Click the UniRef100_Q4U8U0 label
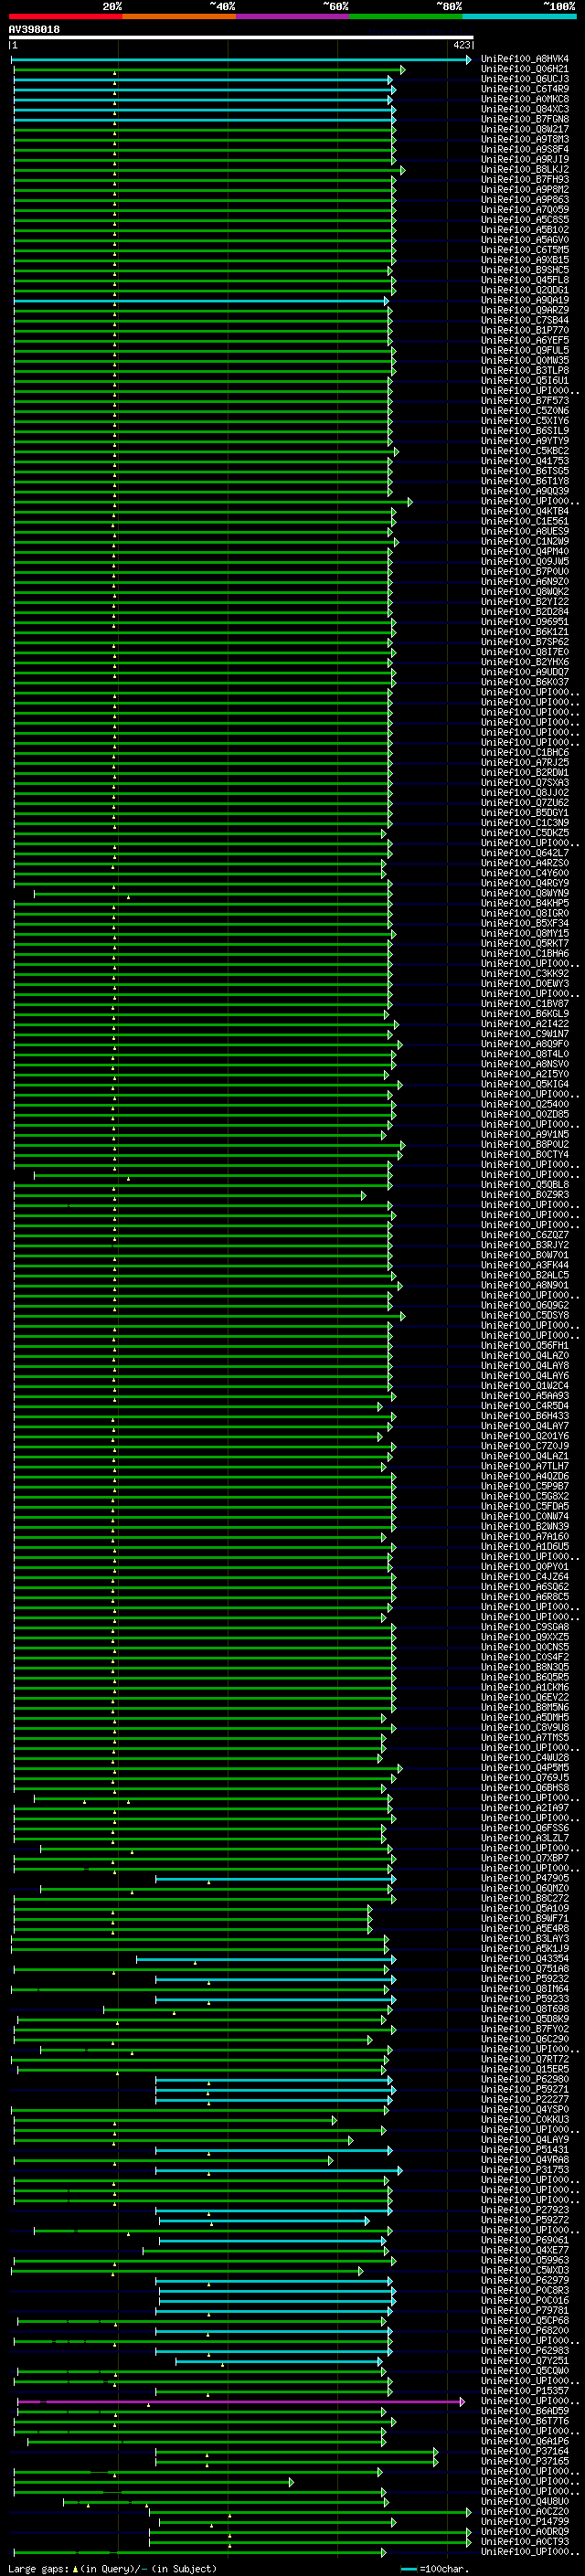Image resolution: width=585 pixels, height=2576 pixels. tap(525, 2501)
